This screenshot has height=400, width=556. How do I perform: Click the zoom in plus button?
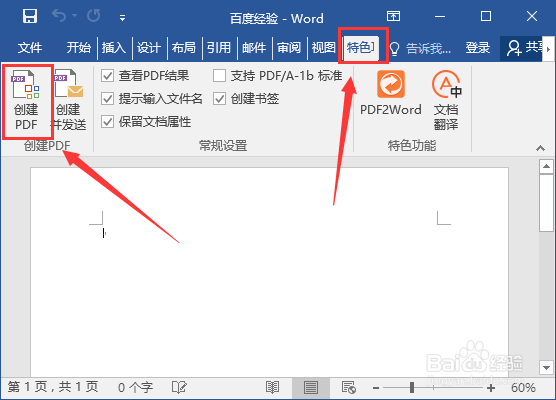[x=491, y=388]
